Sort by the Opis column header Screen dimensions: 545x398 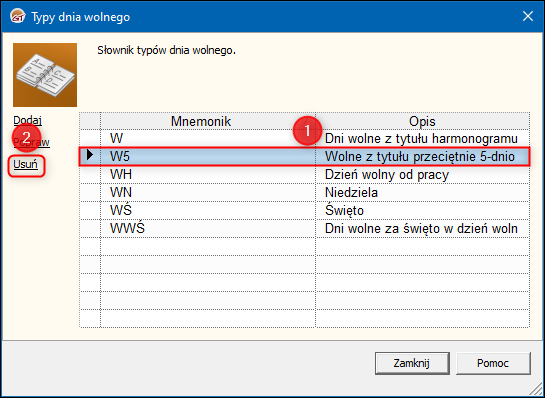point(422,121)
